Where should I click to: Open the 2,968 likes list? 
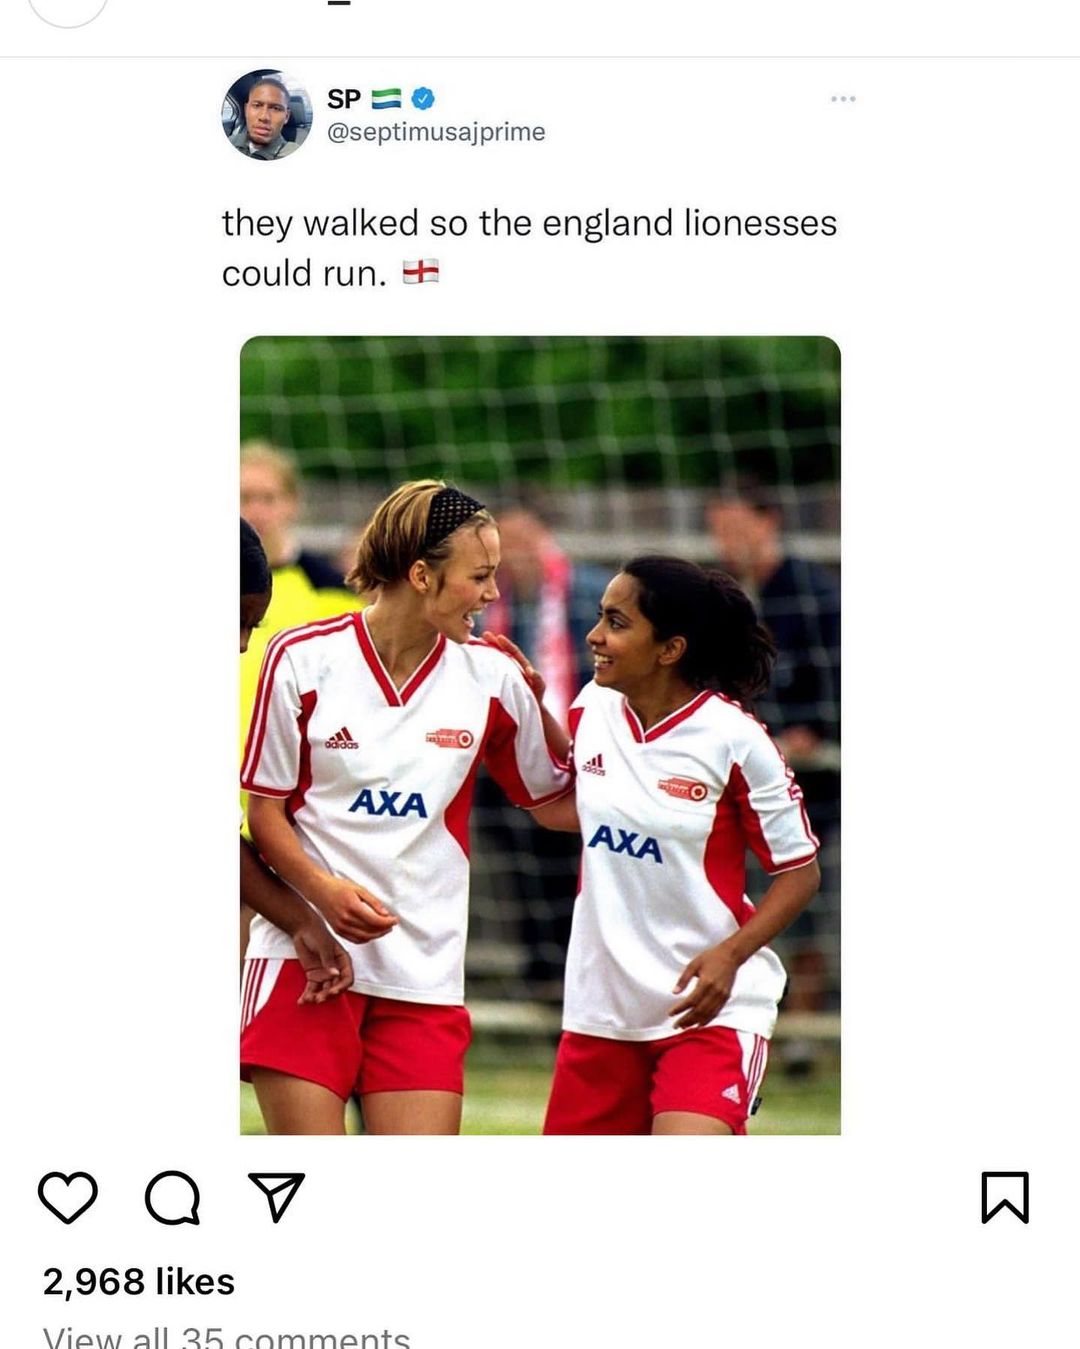pyautogui.click(x=139, y=1281)
